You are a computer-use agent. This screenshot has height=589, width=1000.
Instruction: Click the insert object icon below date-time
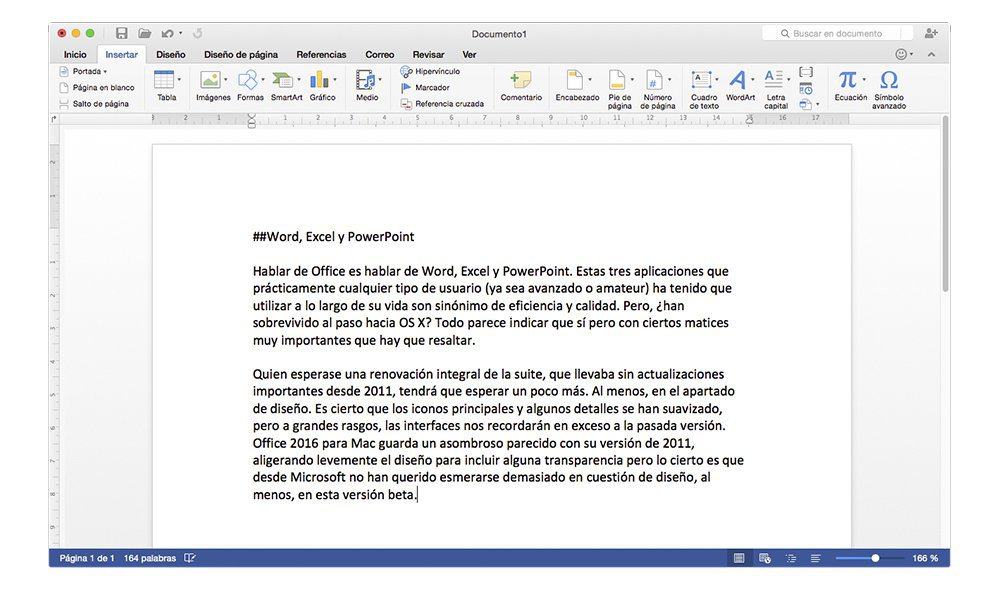click(x=805, y=105)
